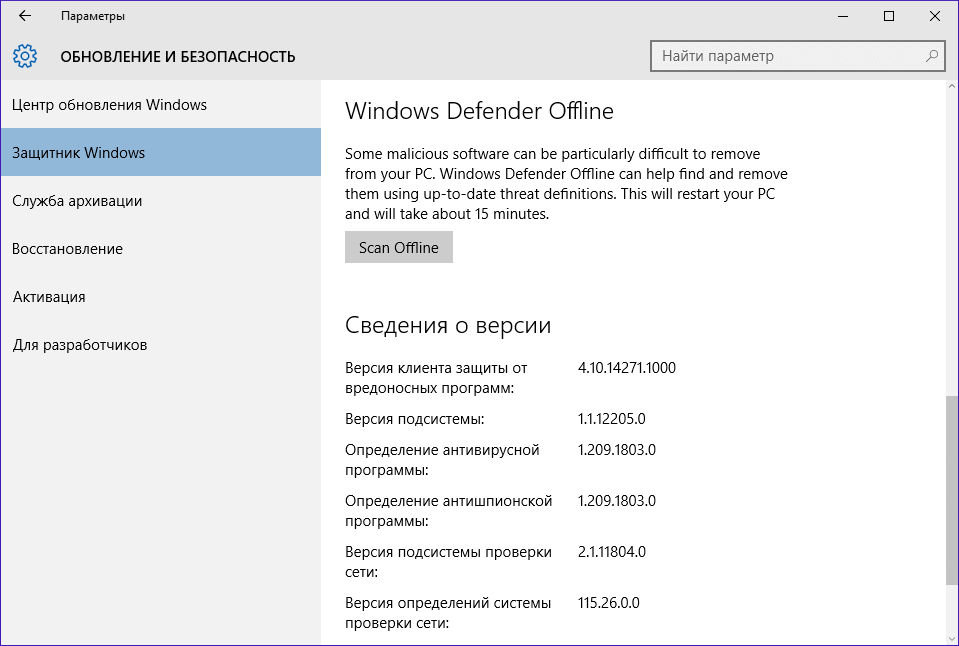Click the Найти параметр search field

(780, 56)
